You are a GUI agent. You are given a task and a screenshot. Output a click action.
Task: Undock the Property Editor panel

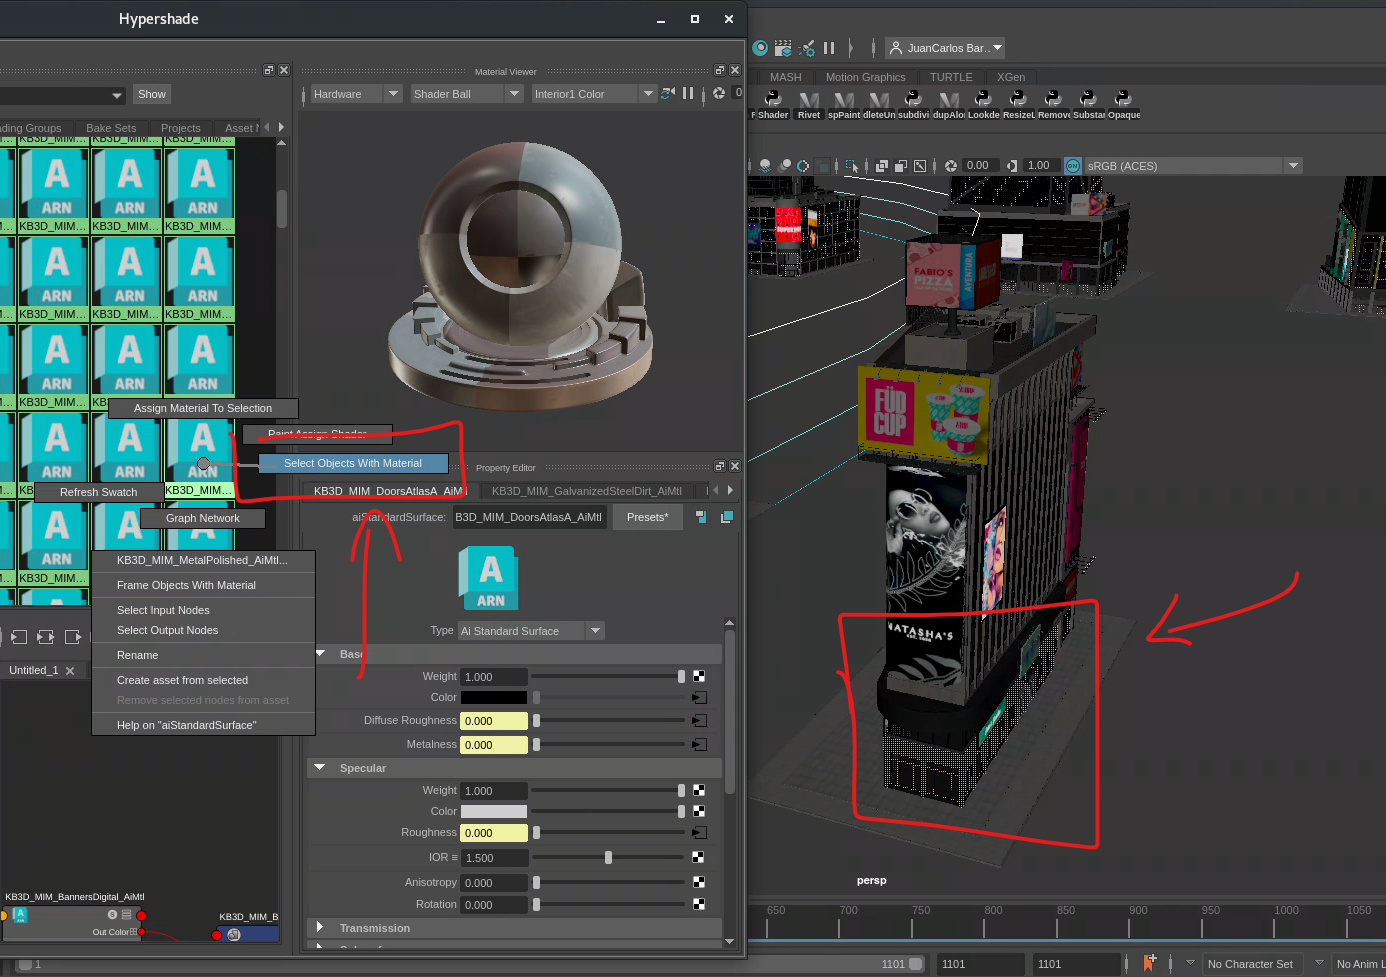pyautogui.click(x=719, y=466)
